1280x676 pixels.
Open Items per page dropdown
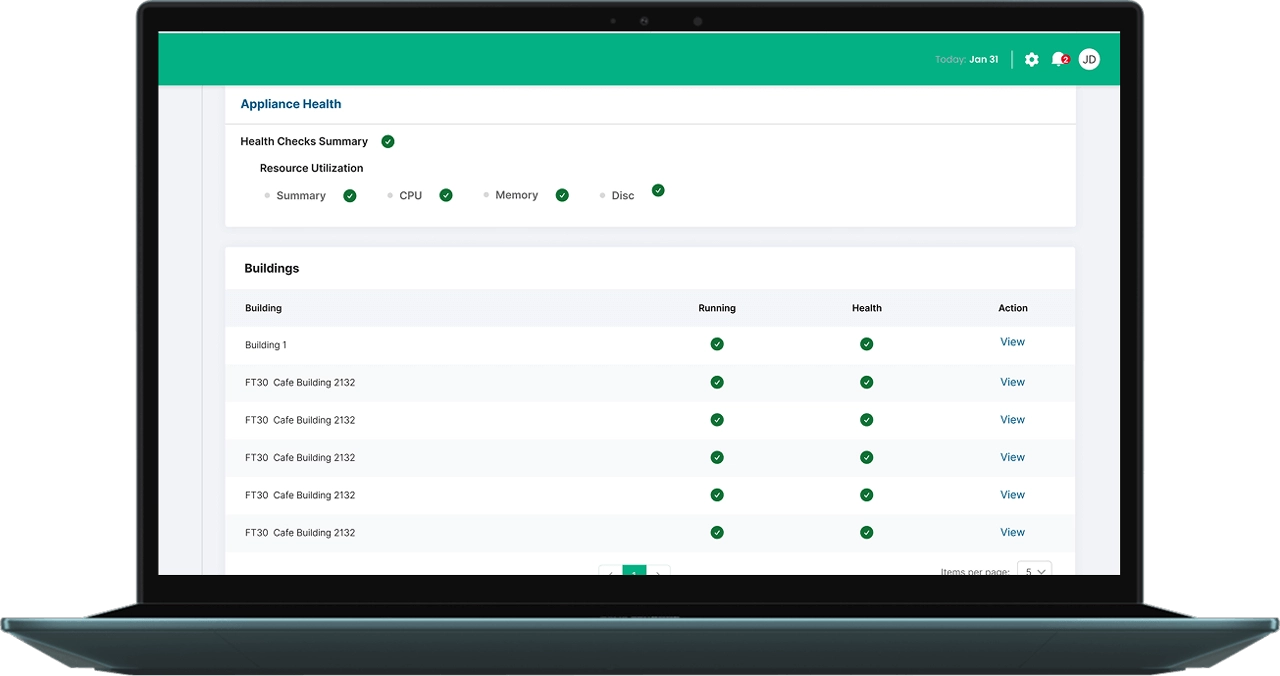click(x=1034, y=570)
